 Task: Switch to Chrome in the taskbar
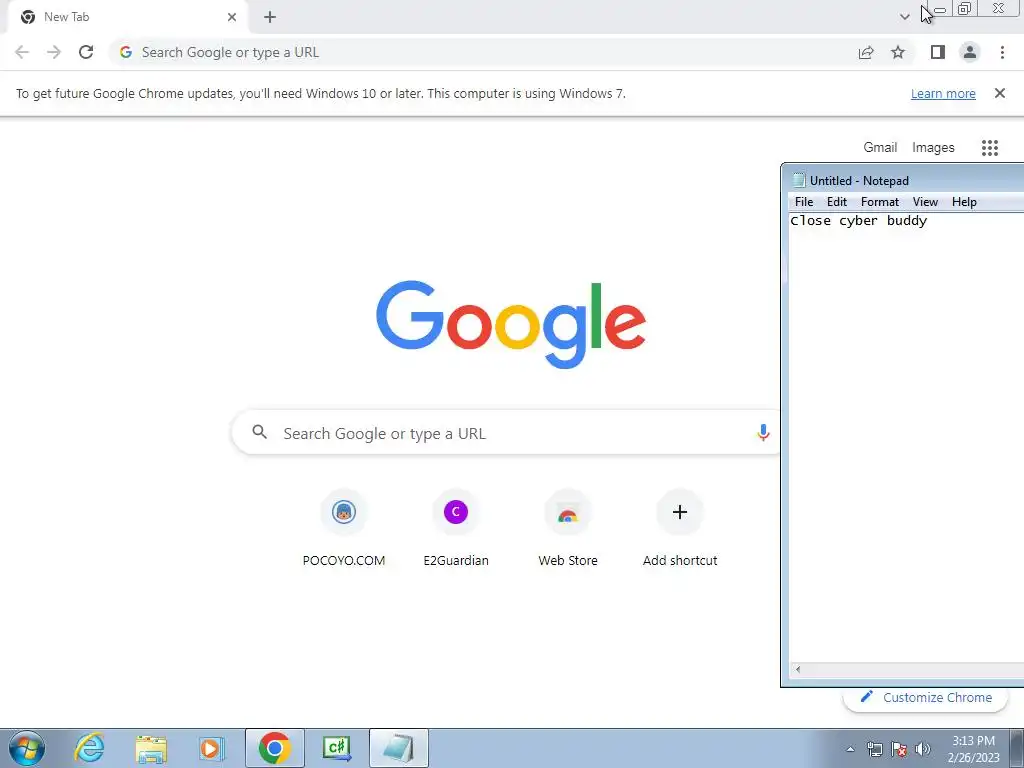[x=275, y=748]
